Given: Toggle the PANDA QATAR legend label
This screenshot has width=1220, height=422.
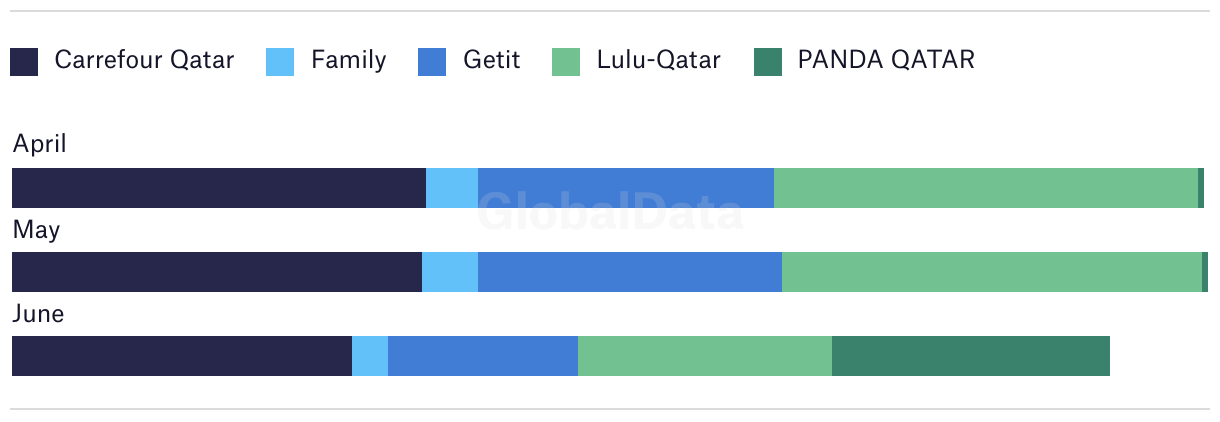Looking at the screenshot, I should click(x=886, y=60).
